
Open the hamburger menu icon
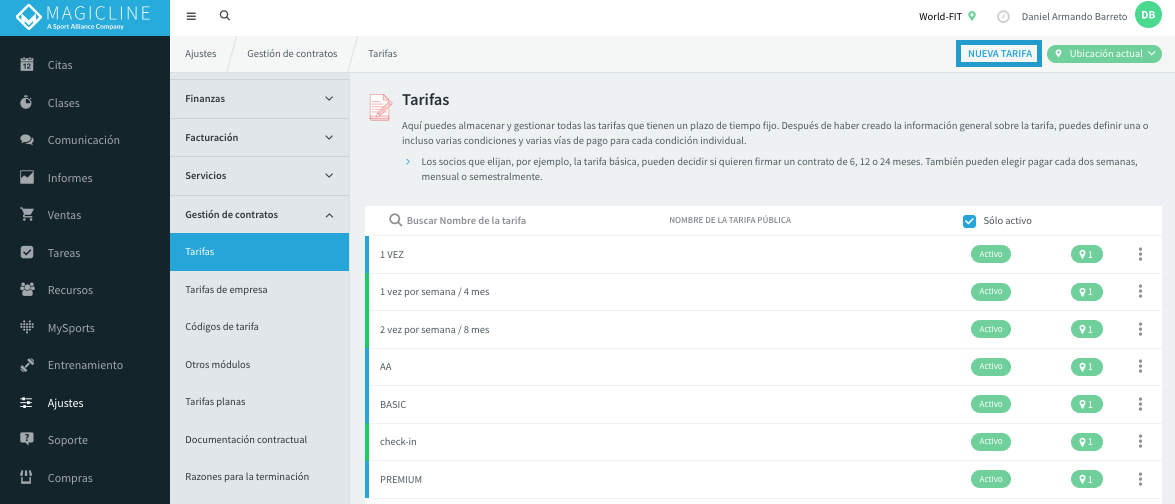191,16
